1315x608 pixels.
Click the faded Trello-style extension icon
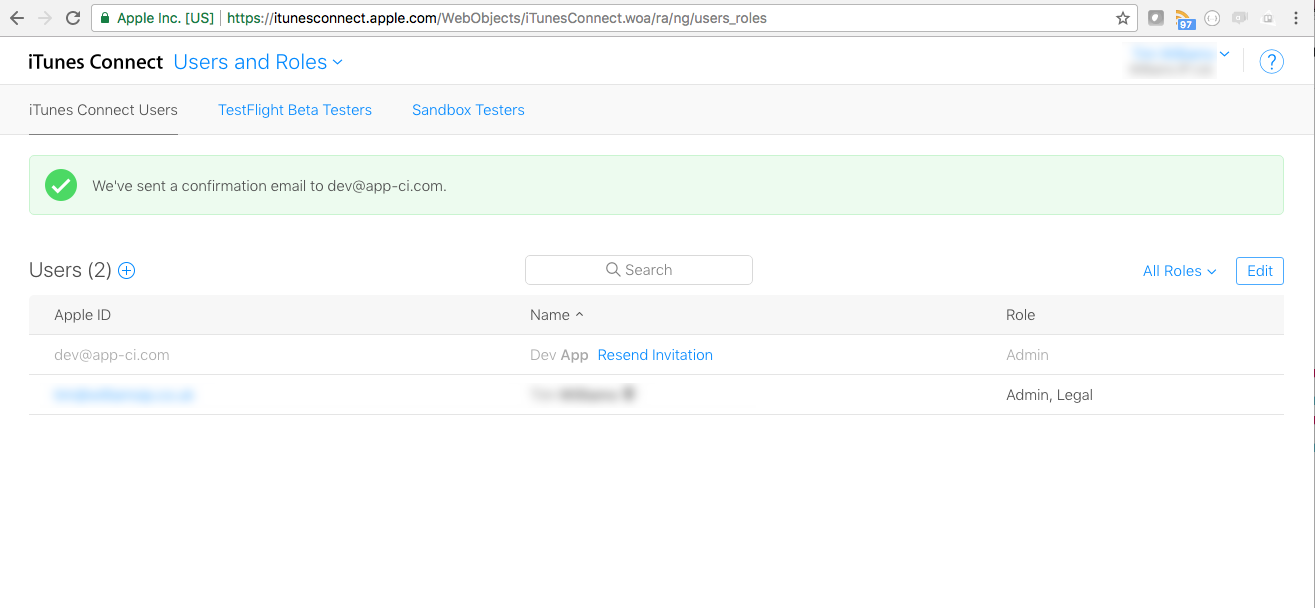[1268, 18]
